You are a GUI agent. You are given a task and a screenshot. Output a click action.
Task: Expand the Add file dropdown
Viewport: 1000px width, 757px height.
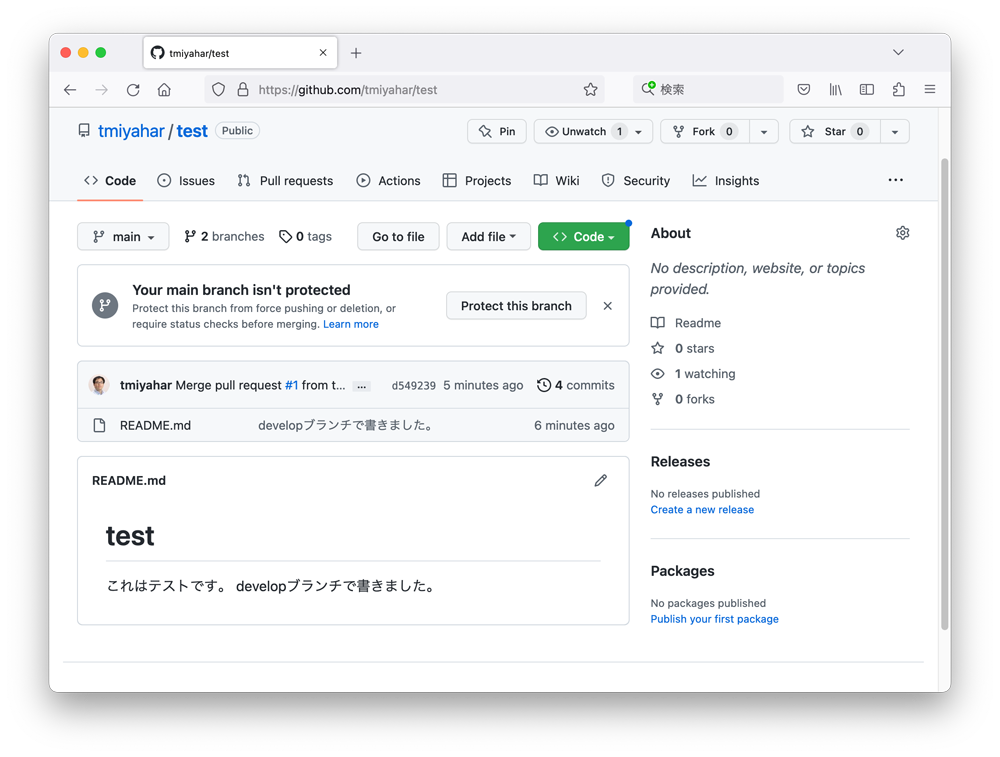[x=489, y=237]
